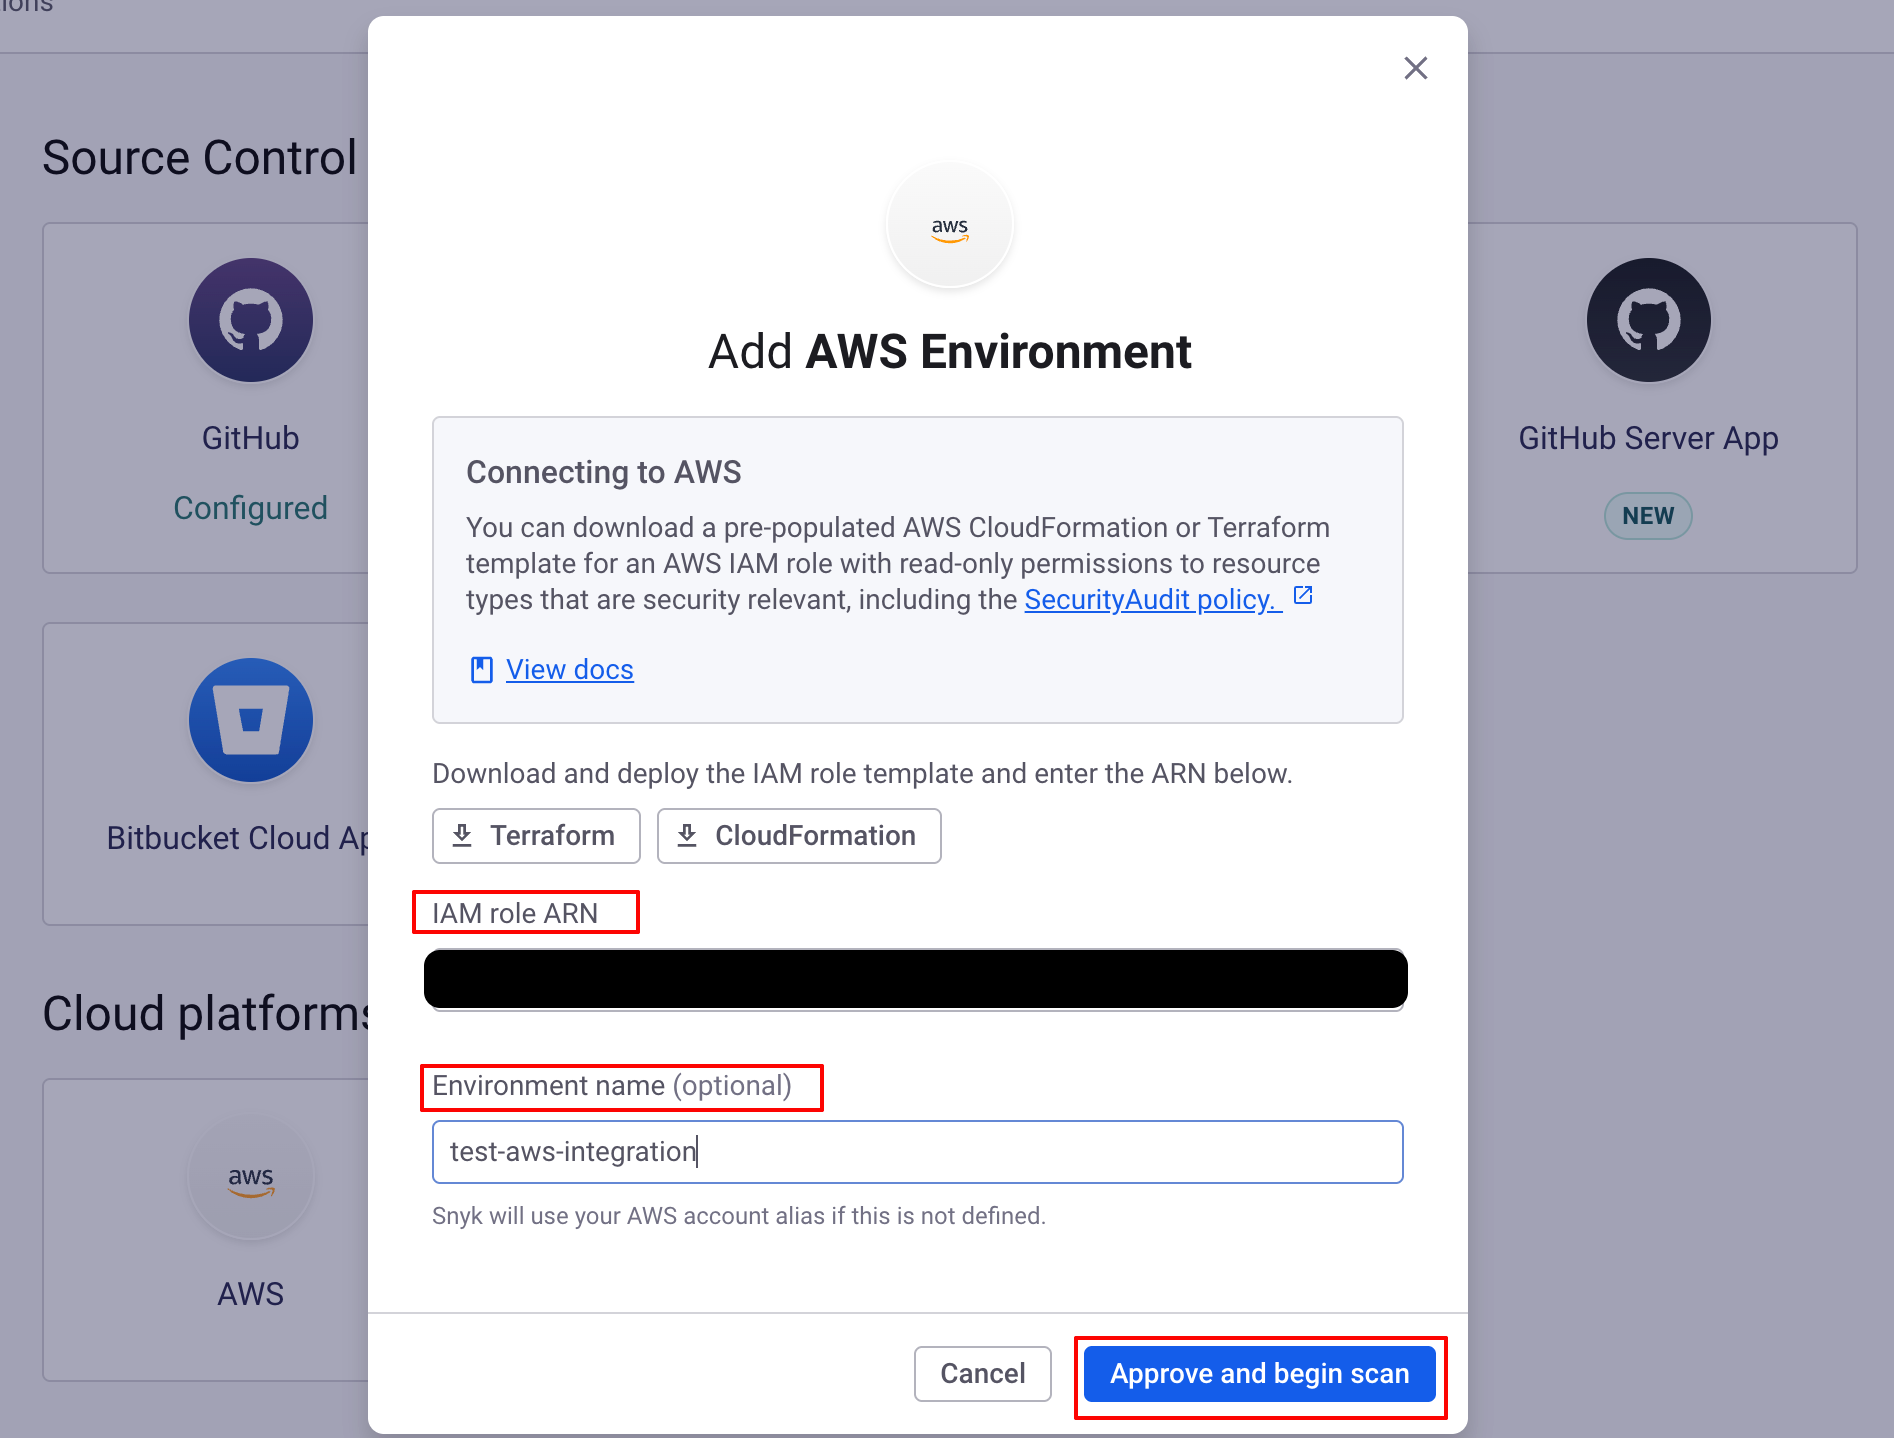Click the IAM role ARN label
The height and width of the screenshot is (1438, 1894).
point(515,913)
